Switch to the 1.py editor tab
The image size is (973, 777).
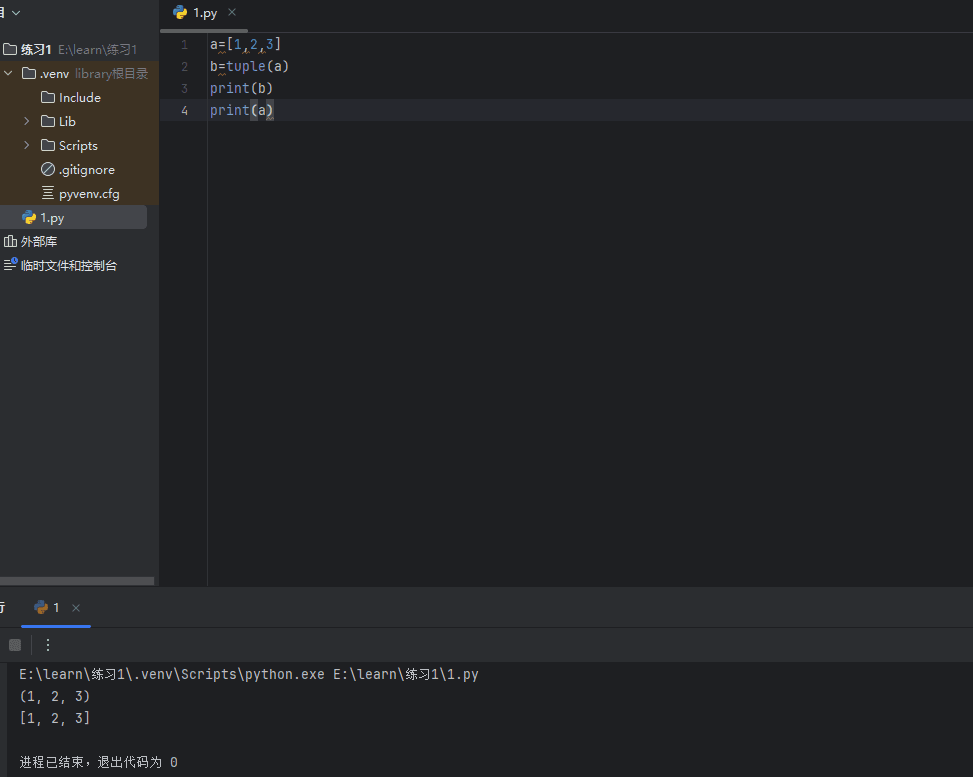[204, 13]
